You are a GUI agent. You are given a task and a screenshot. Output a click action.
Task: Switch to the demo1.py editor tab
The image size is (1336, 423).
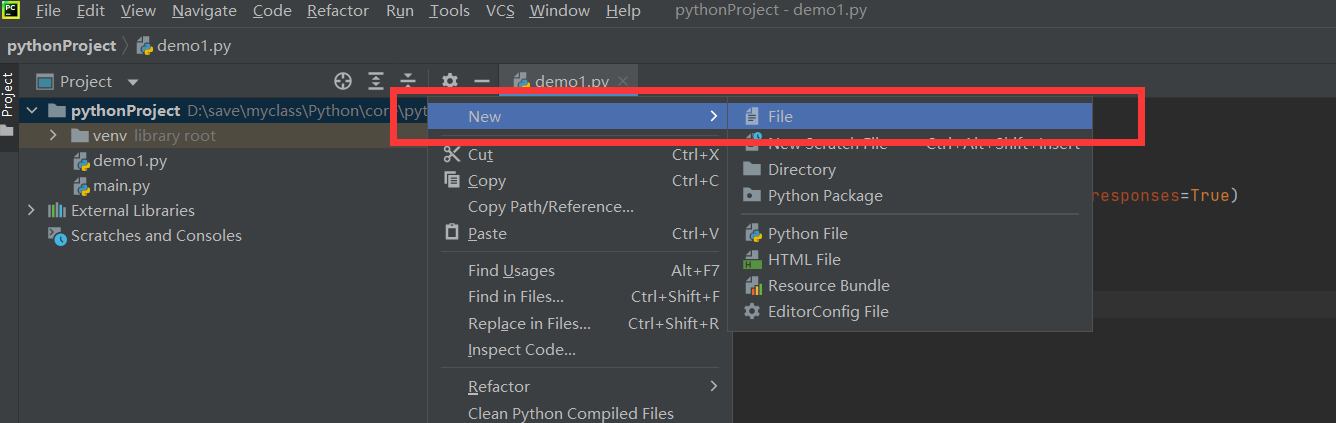click(571, 82)
